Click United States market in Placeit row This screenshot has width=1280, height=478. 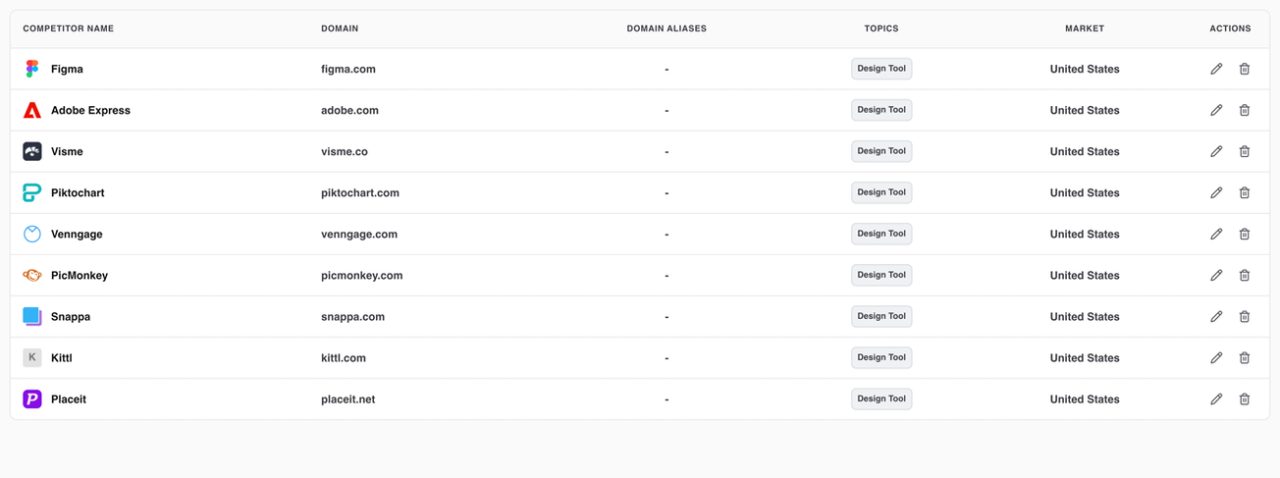(x=1085, y=399)
